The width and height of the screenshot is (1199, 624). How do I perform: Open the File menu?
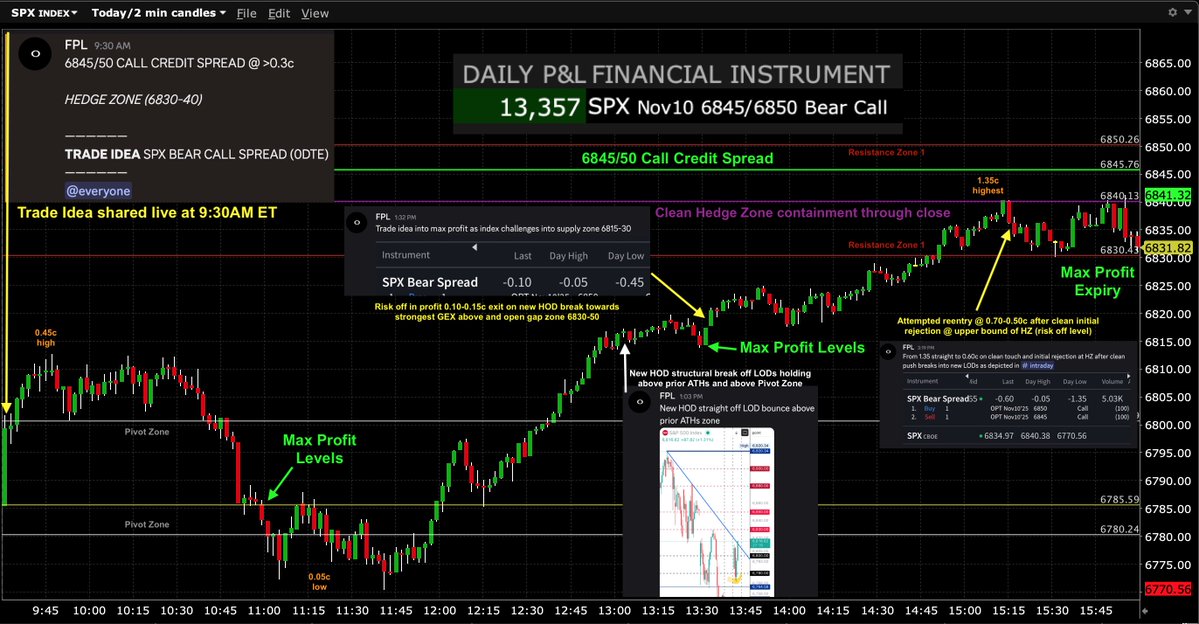coord(246,13)
